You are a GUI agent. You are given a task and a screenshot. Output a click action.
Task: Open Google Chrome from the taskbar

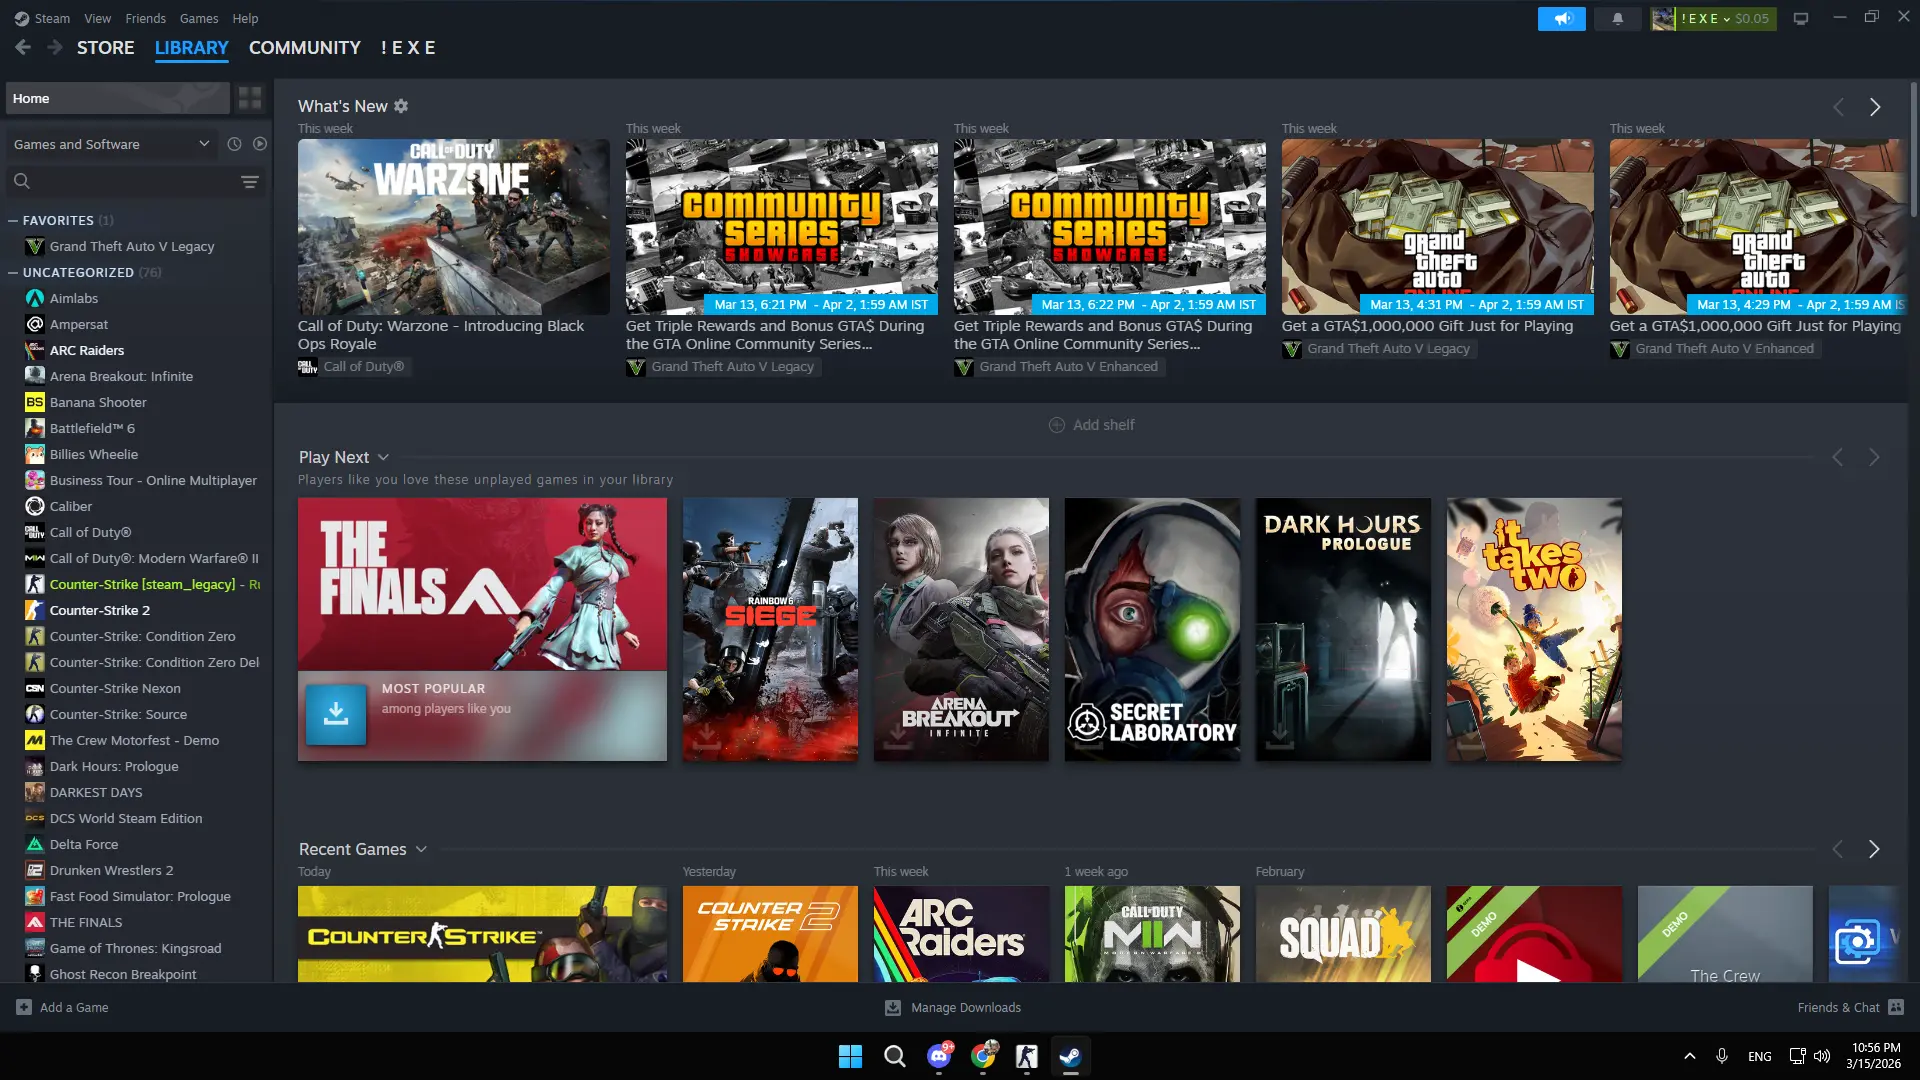coord(984,1056)
